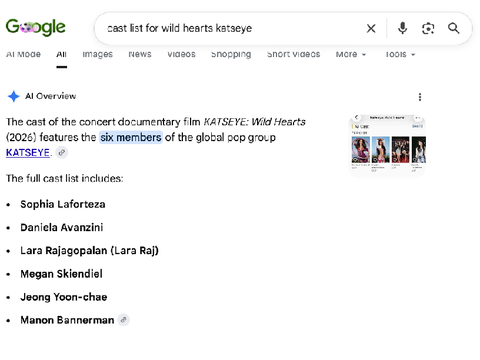Viewport: 480px width, 360px height.
Task: Start voice search with microphone icon
Action: pyautogui.click(x=403, y=28)
